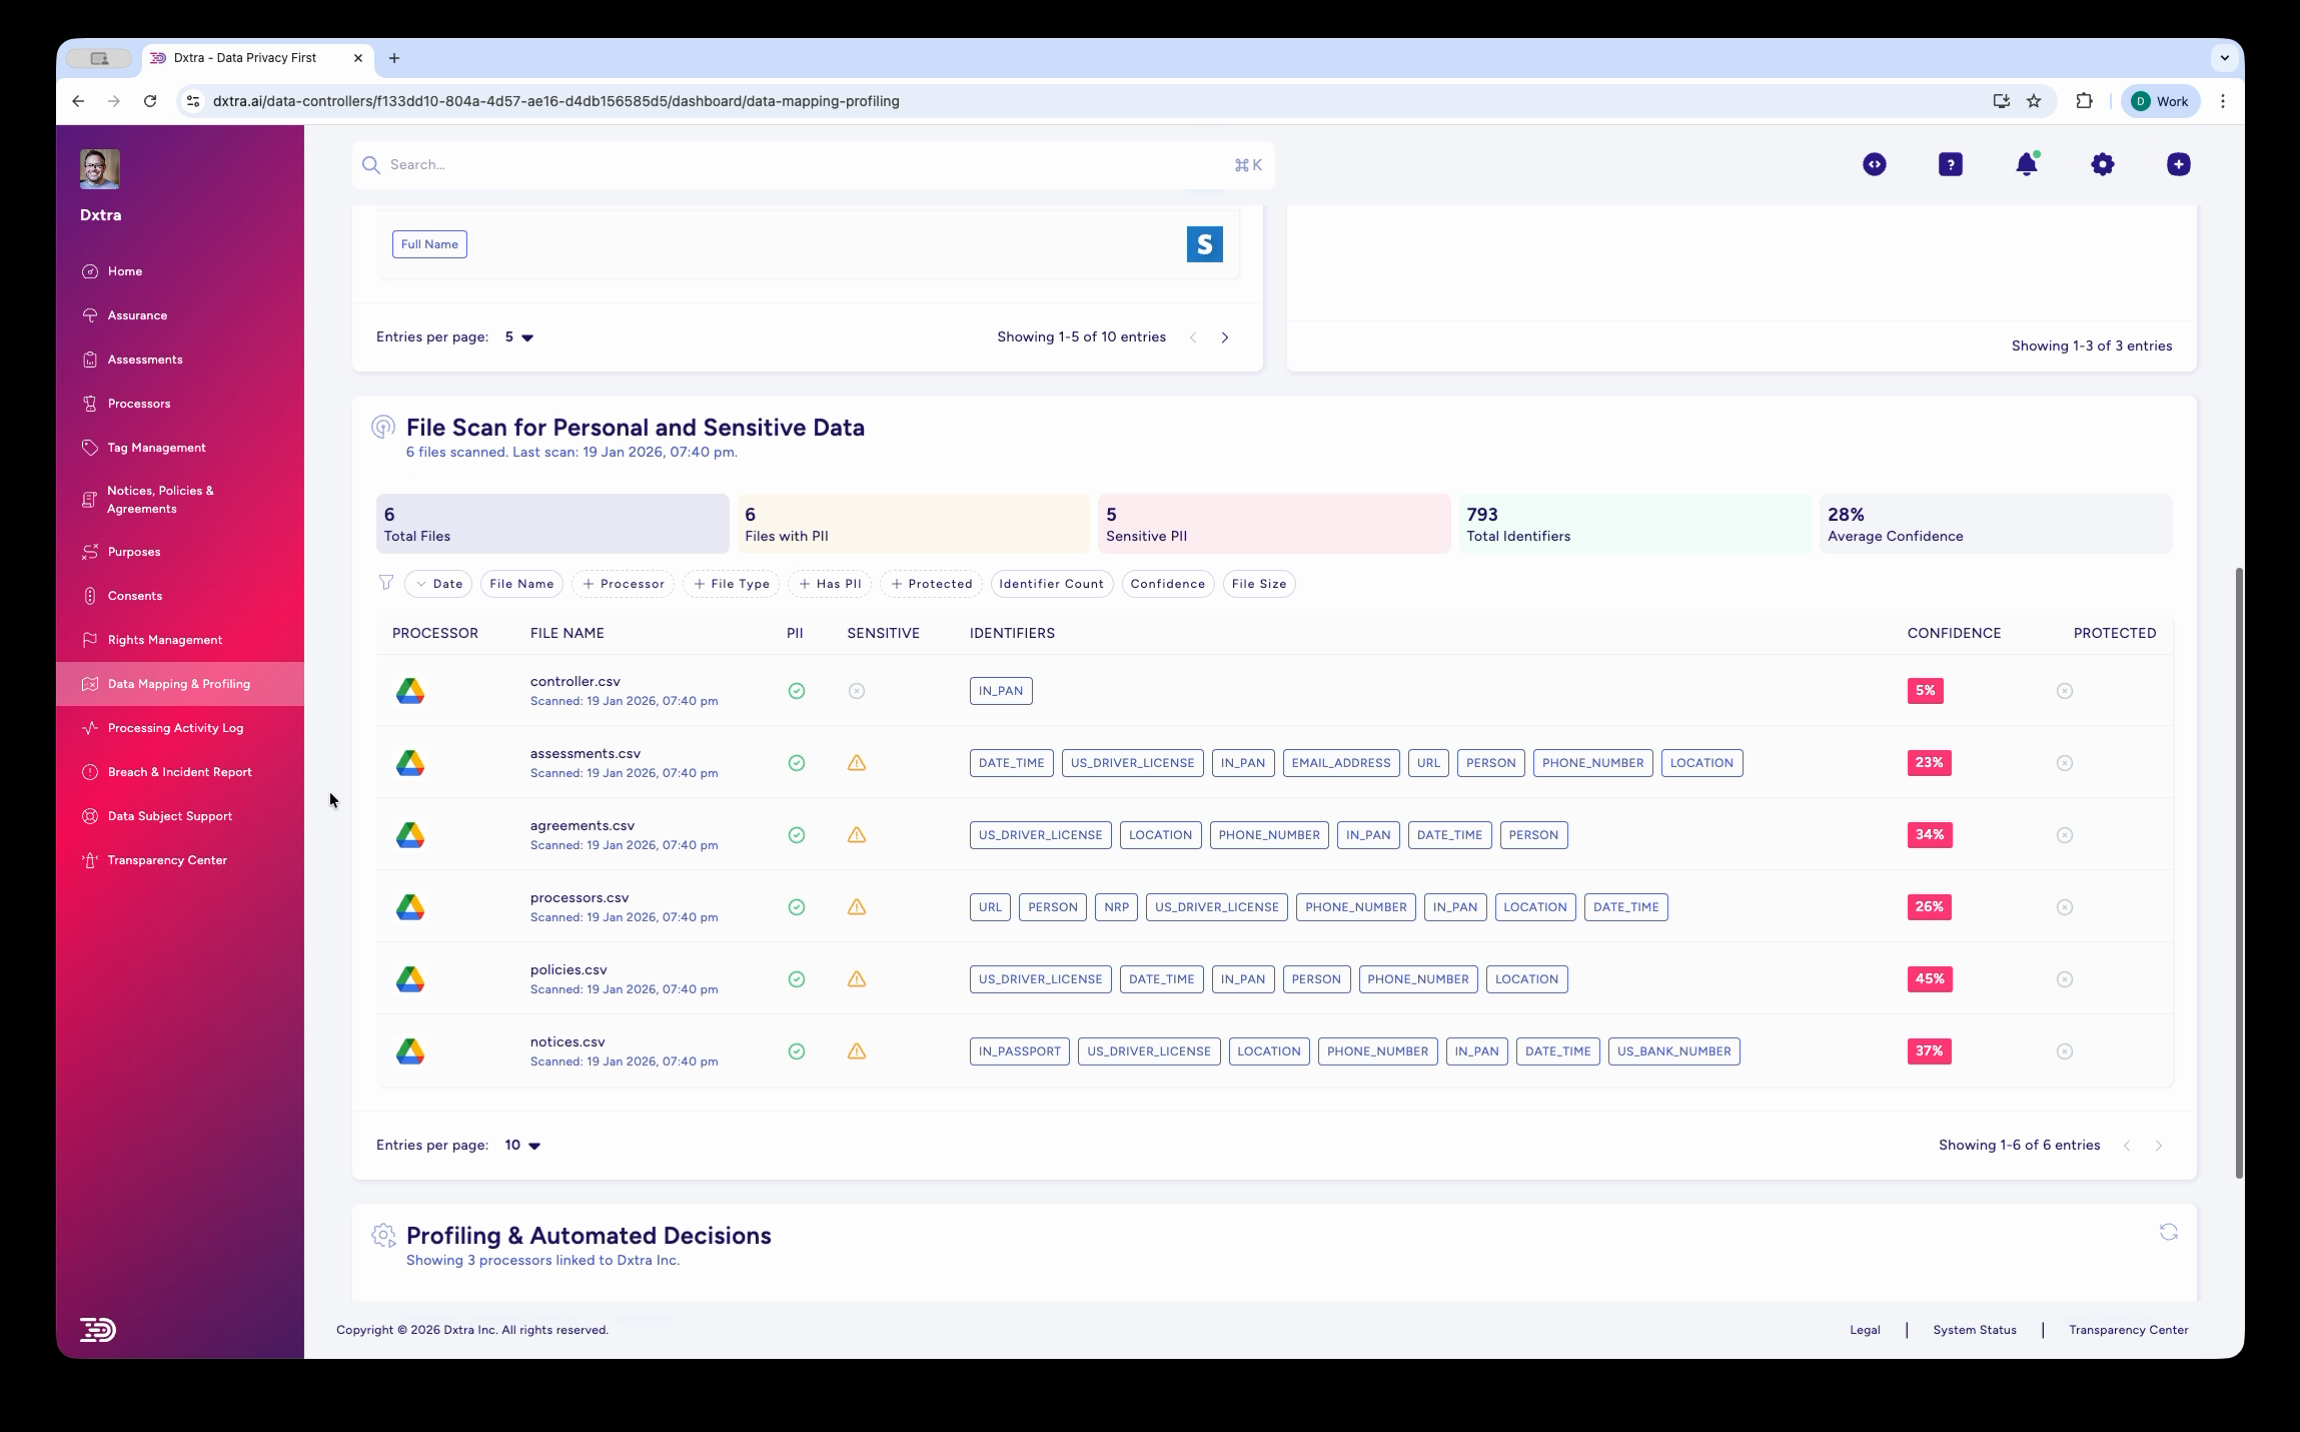Click inside the search field
The image size is (2300, 1432).
pos(700,164)
